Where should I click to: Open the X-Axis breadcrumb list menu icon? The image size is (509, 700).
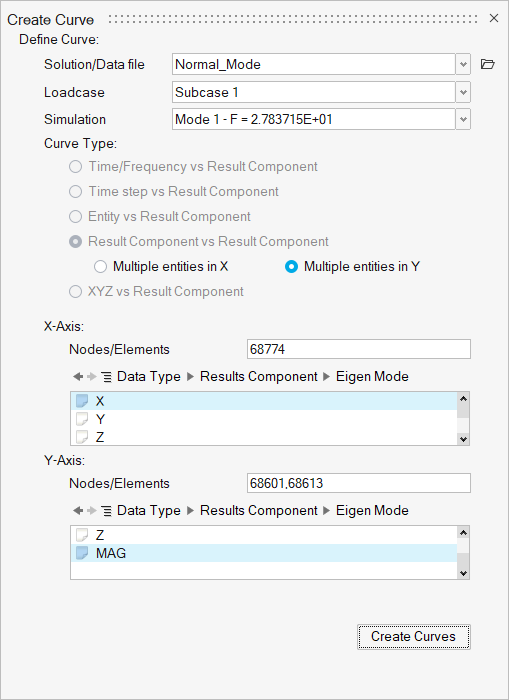point(107,377)
